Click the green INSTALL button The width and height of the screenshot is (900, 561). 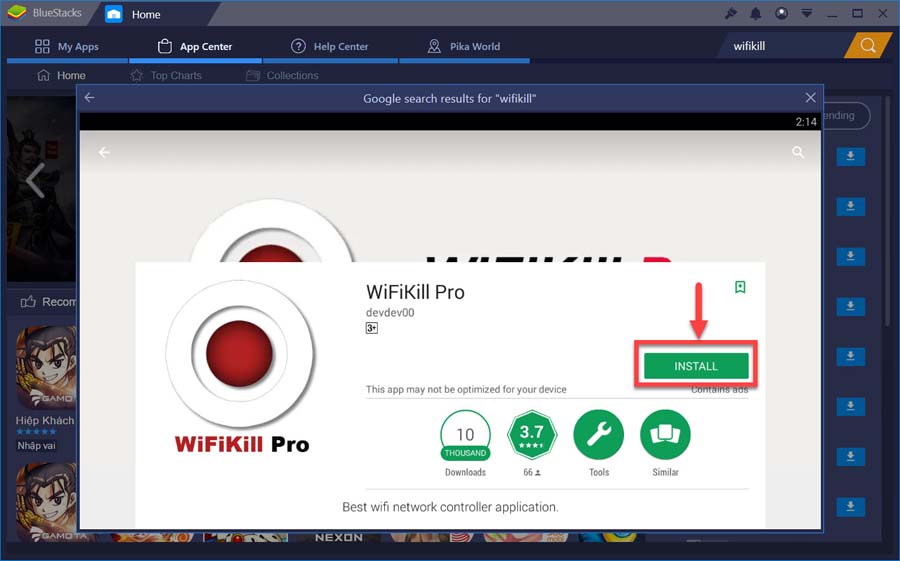[x=696, y=366]
